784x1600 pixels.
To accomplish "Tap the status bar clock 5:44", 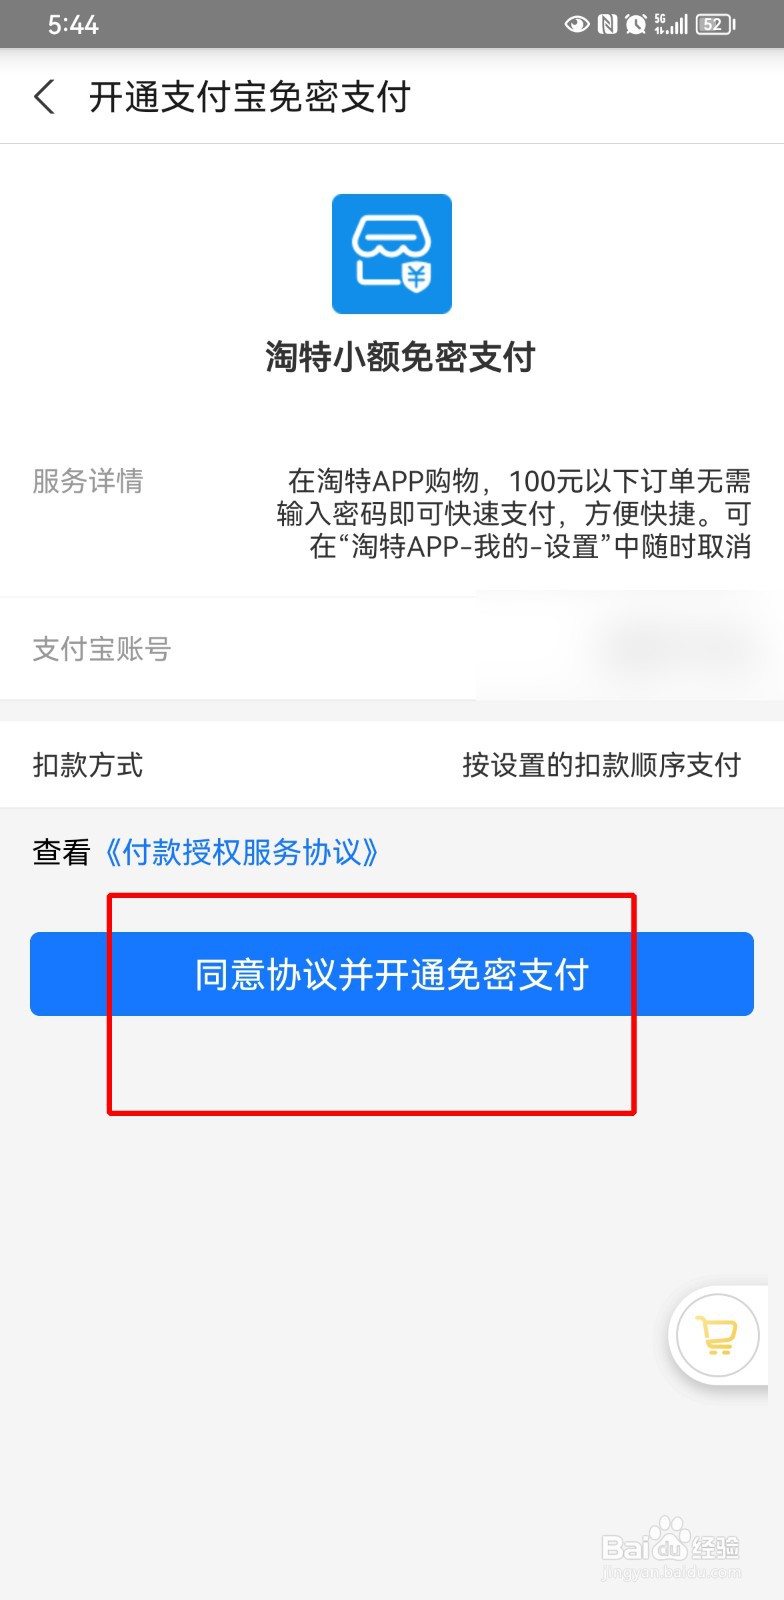I will tap(73, 24).
